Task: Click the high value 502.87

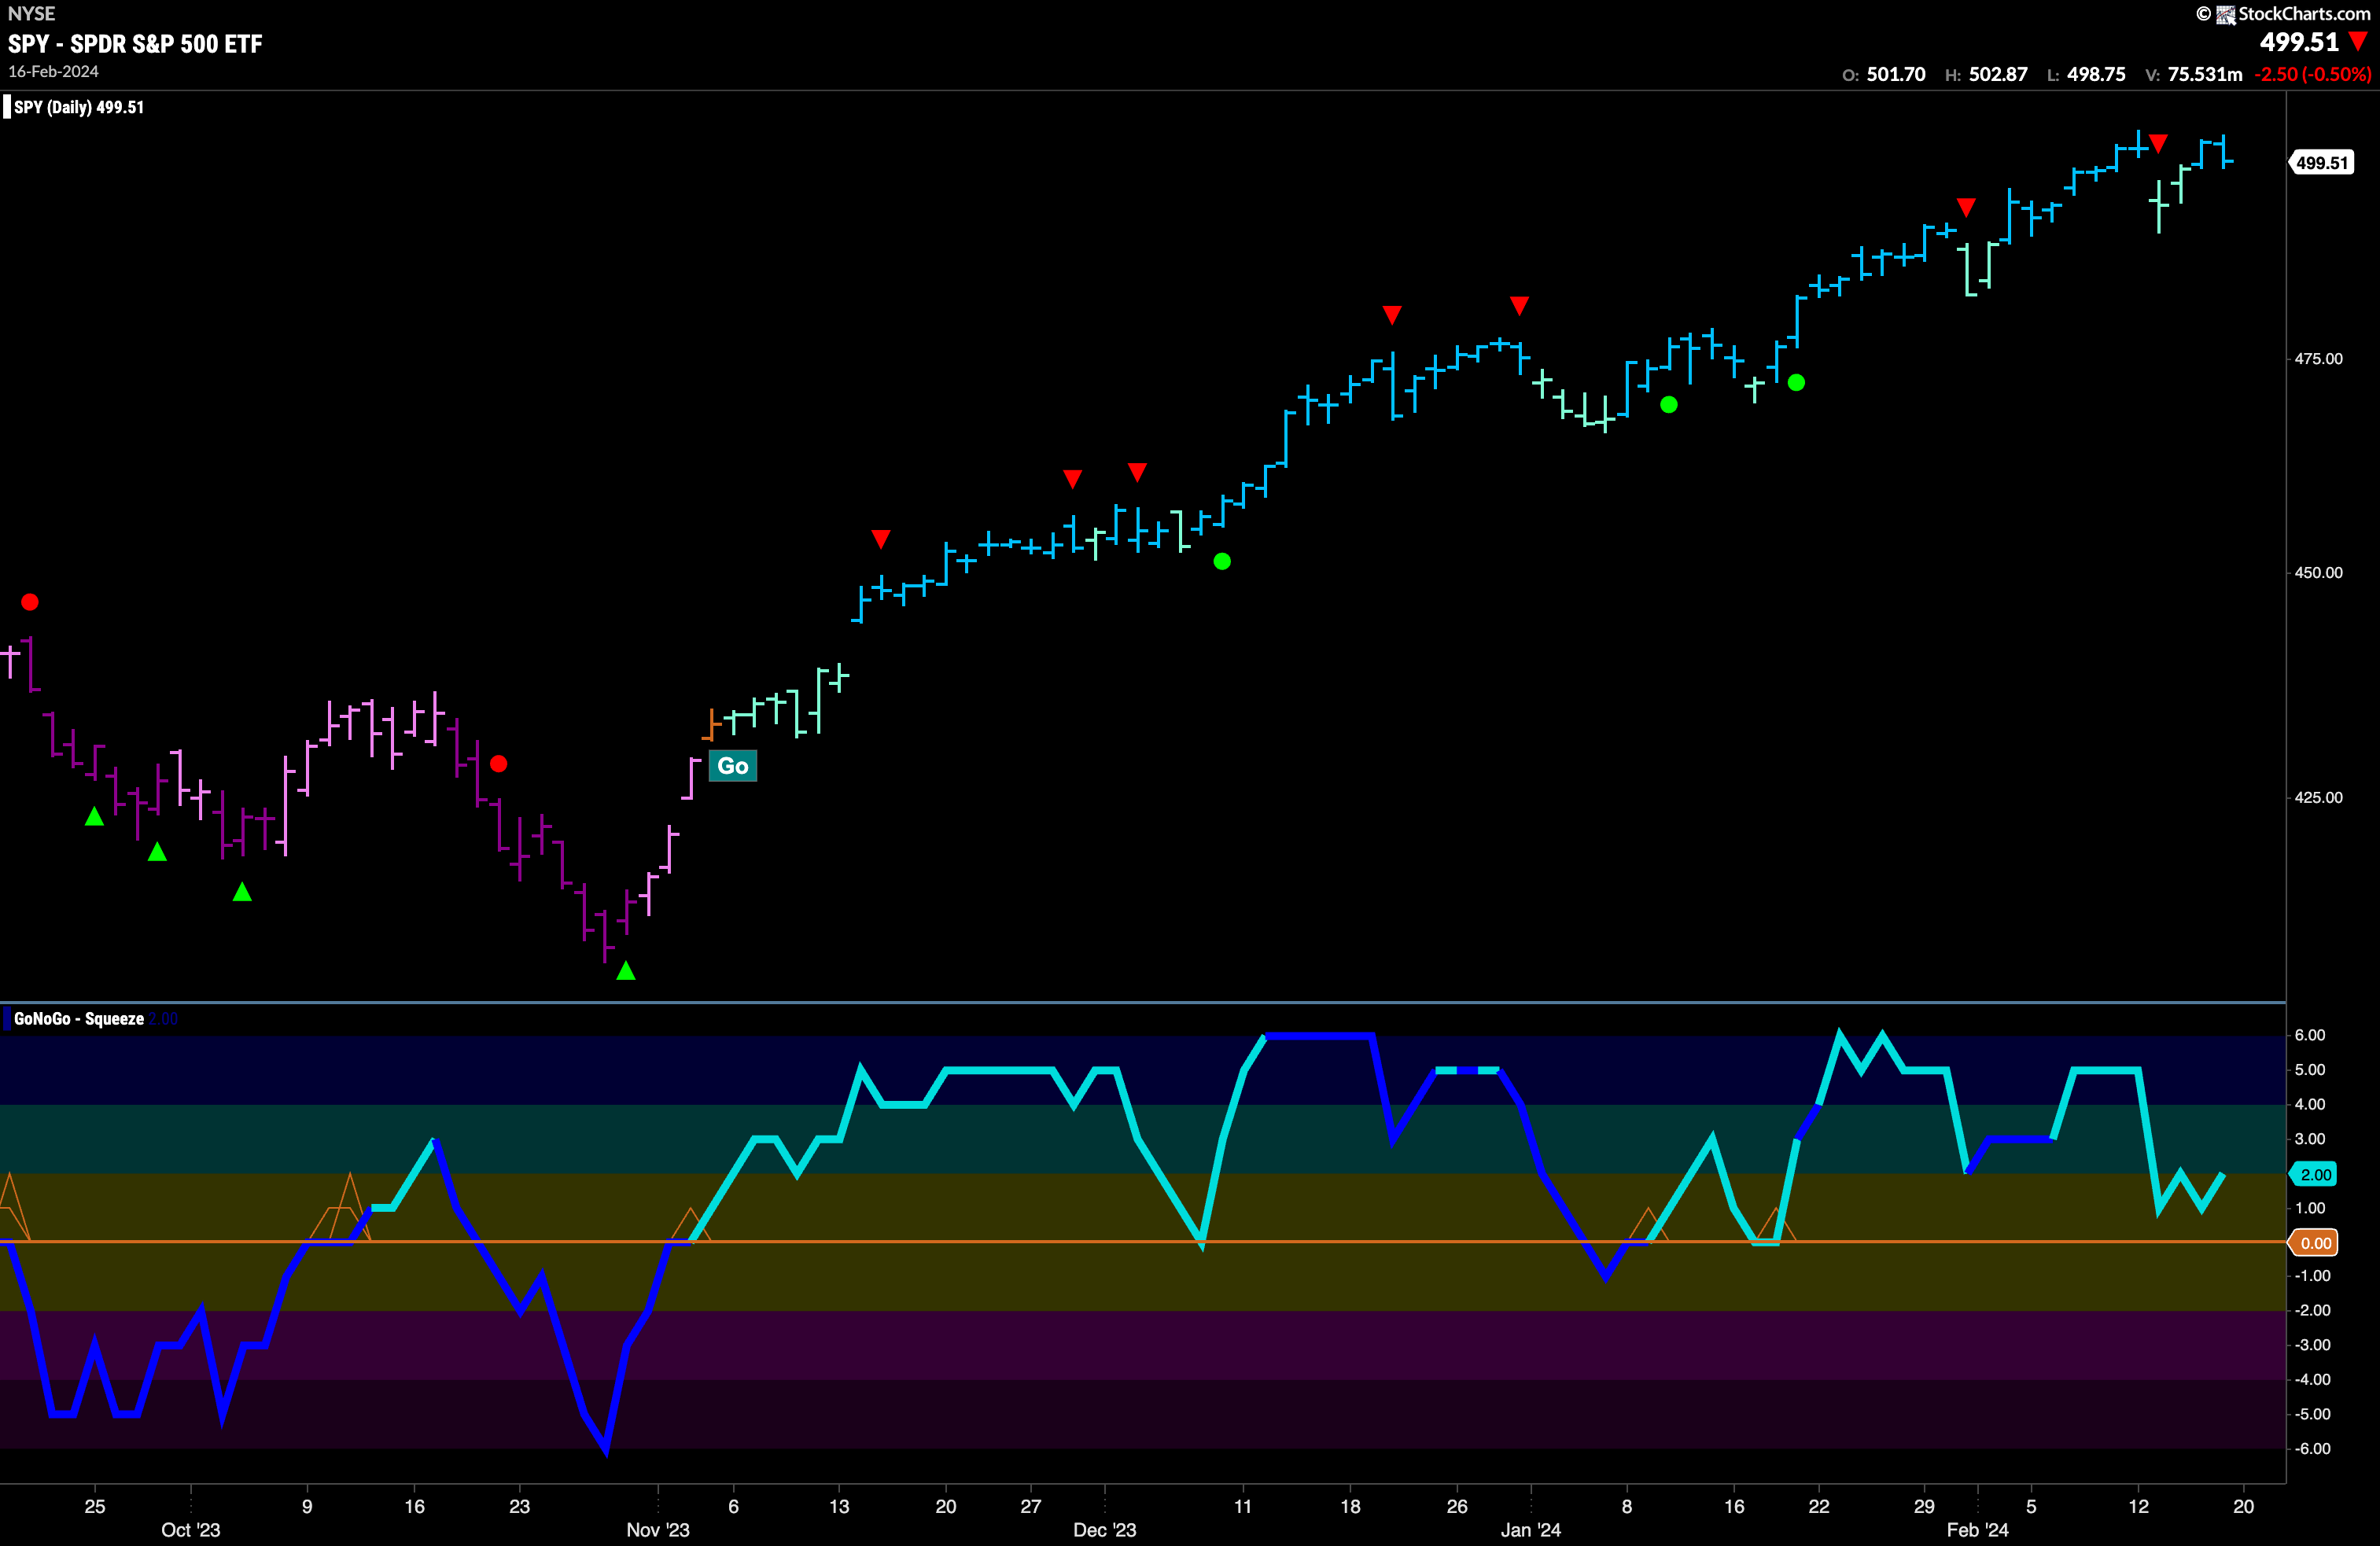Action: click(1998, 75)
